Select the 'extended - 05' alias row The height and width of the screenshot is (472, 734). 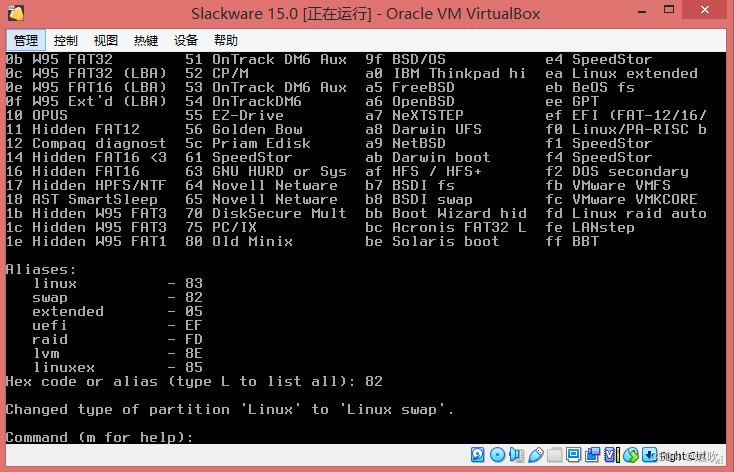pos(117,311)
